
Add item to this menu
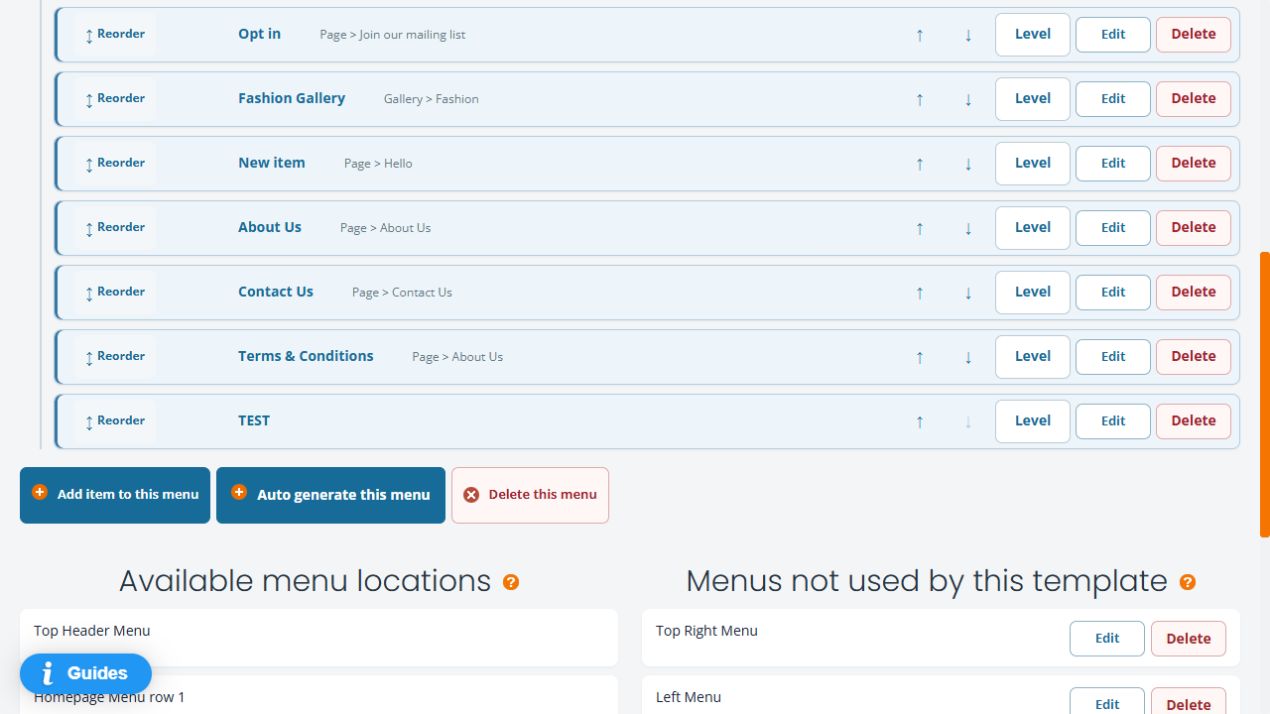[x=115, y=495]
